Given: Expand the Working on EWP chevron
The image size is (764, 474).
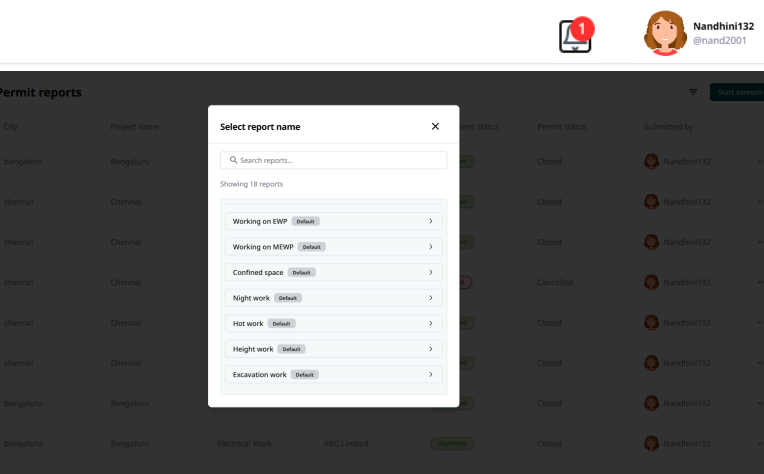Looking at the screenshot, I should [430, 221].
